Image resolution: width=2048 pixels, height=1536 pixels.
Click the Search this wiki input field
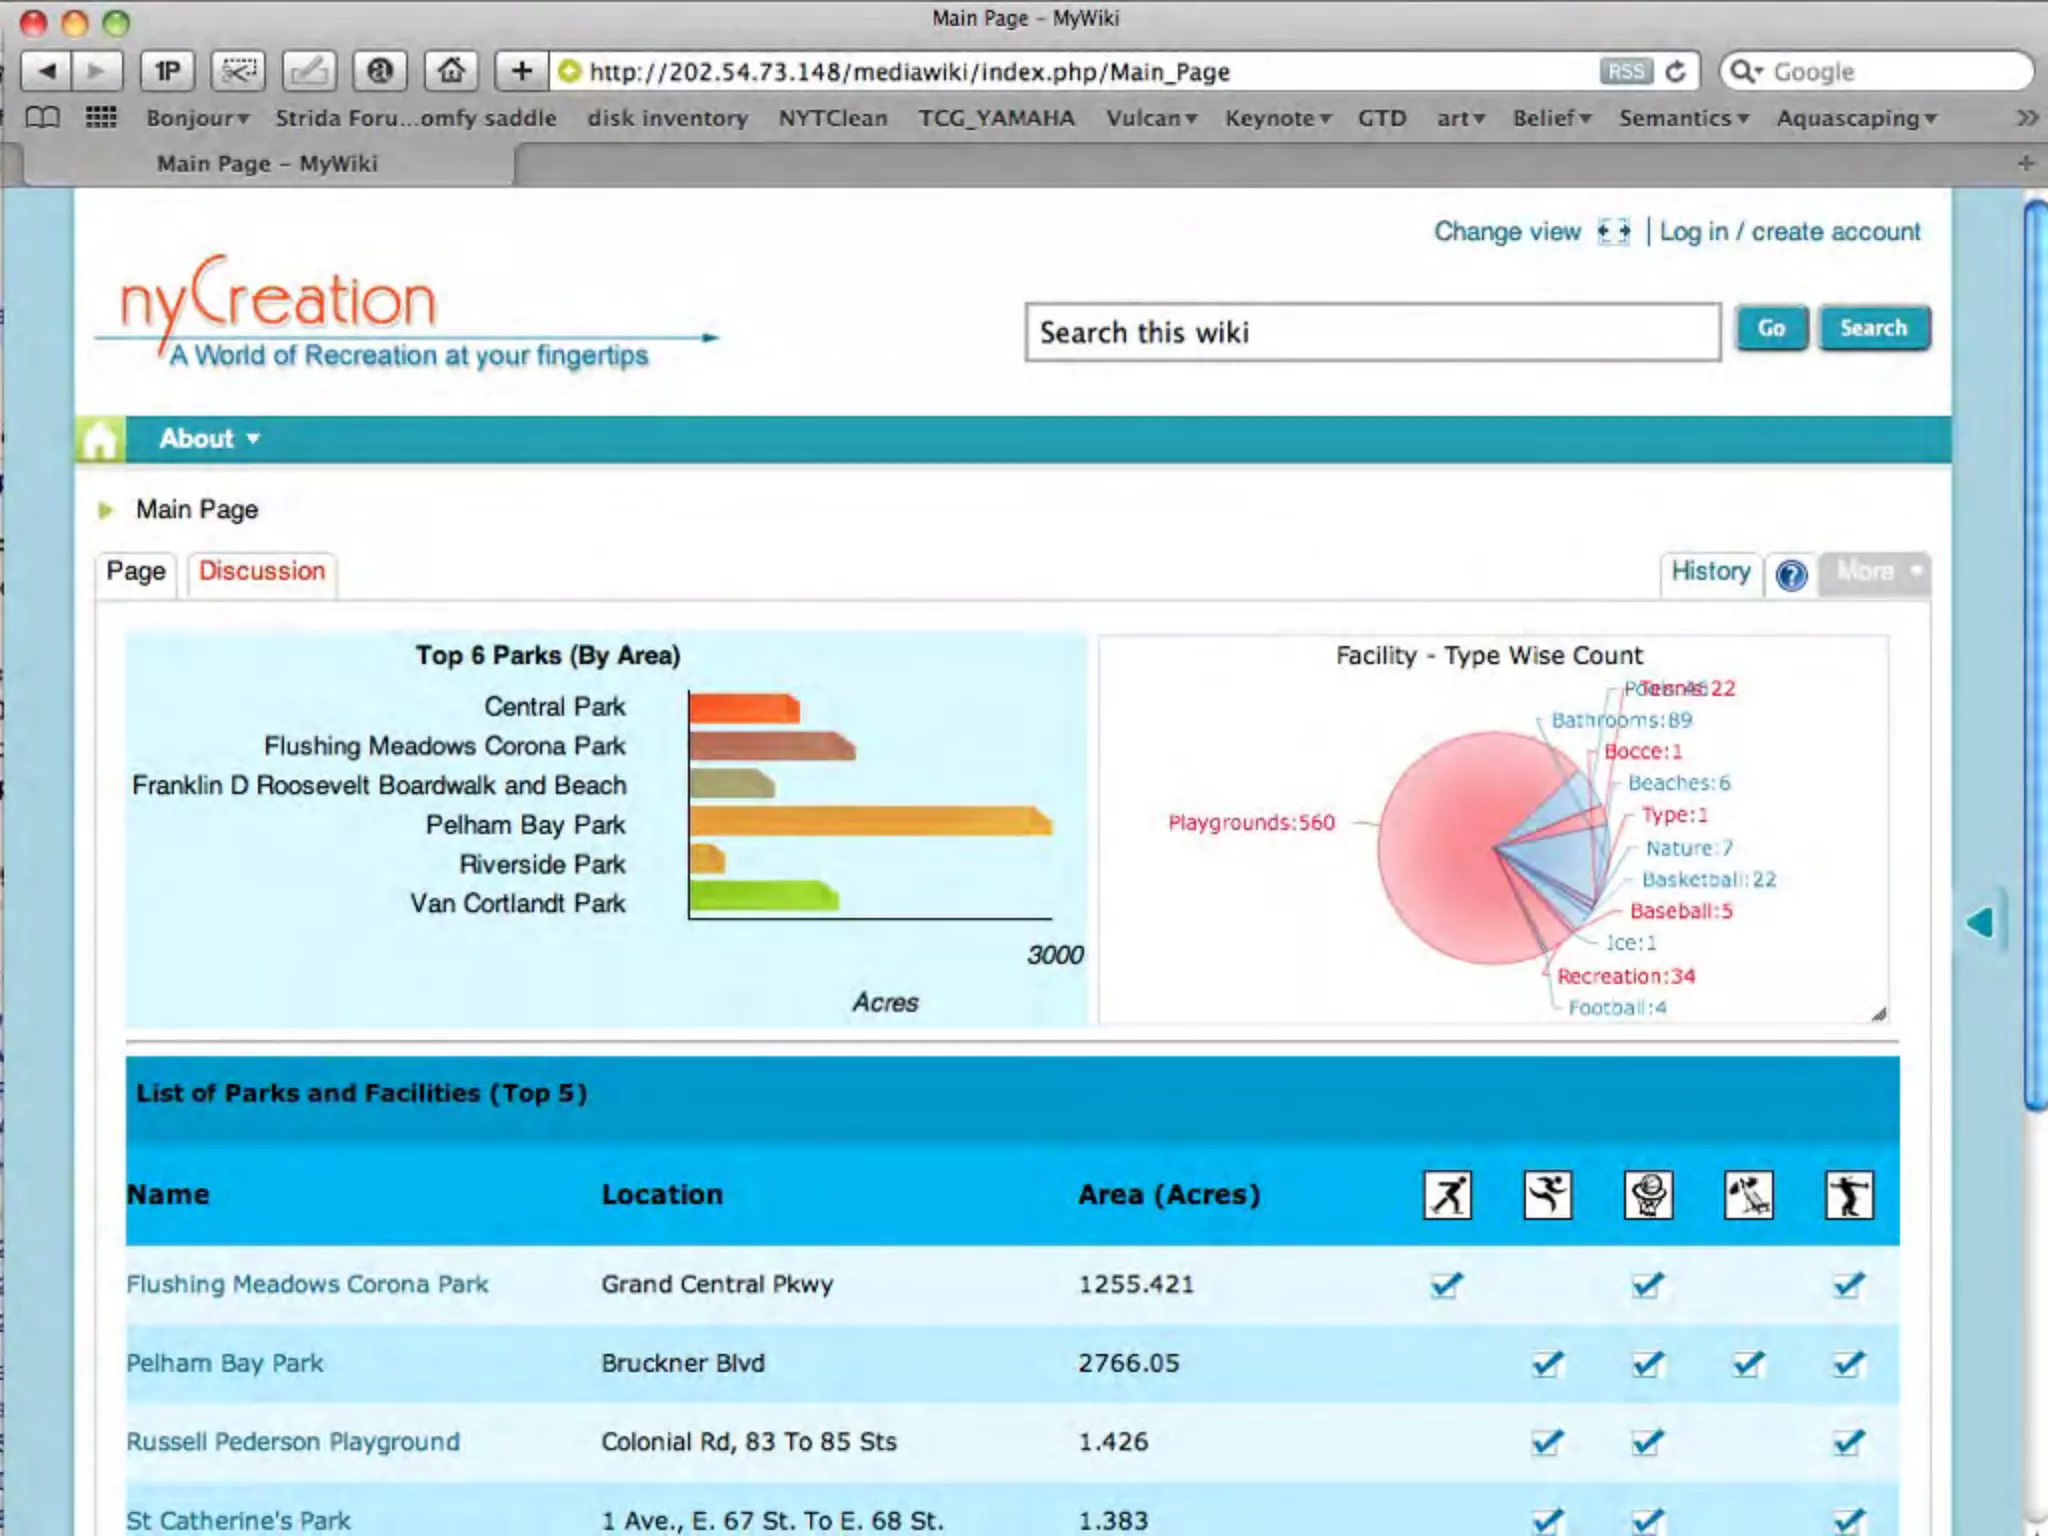tap(1372, 332)
